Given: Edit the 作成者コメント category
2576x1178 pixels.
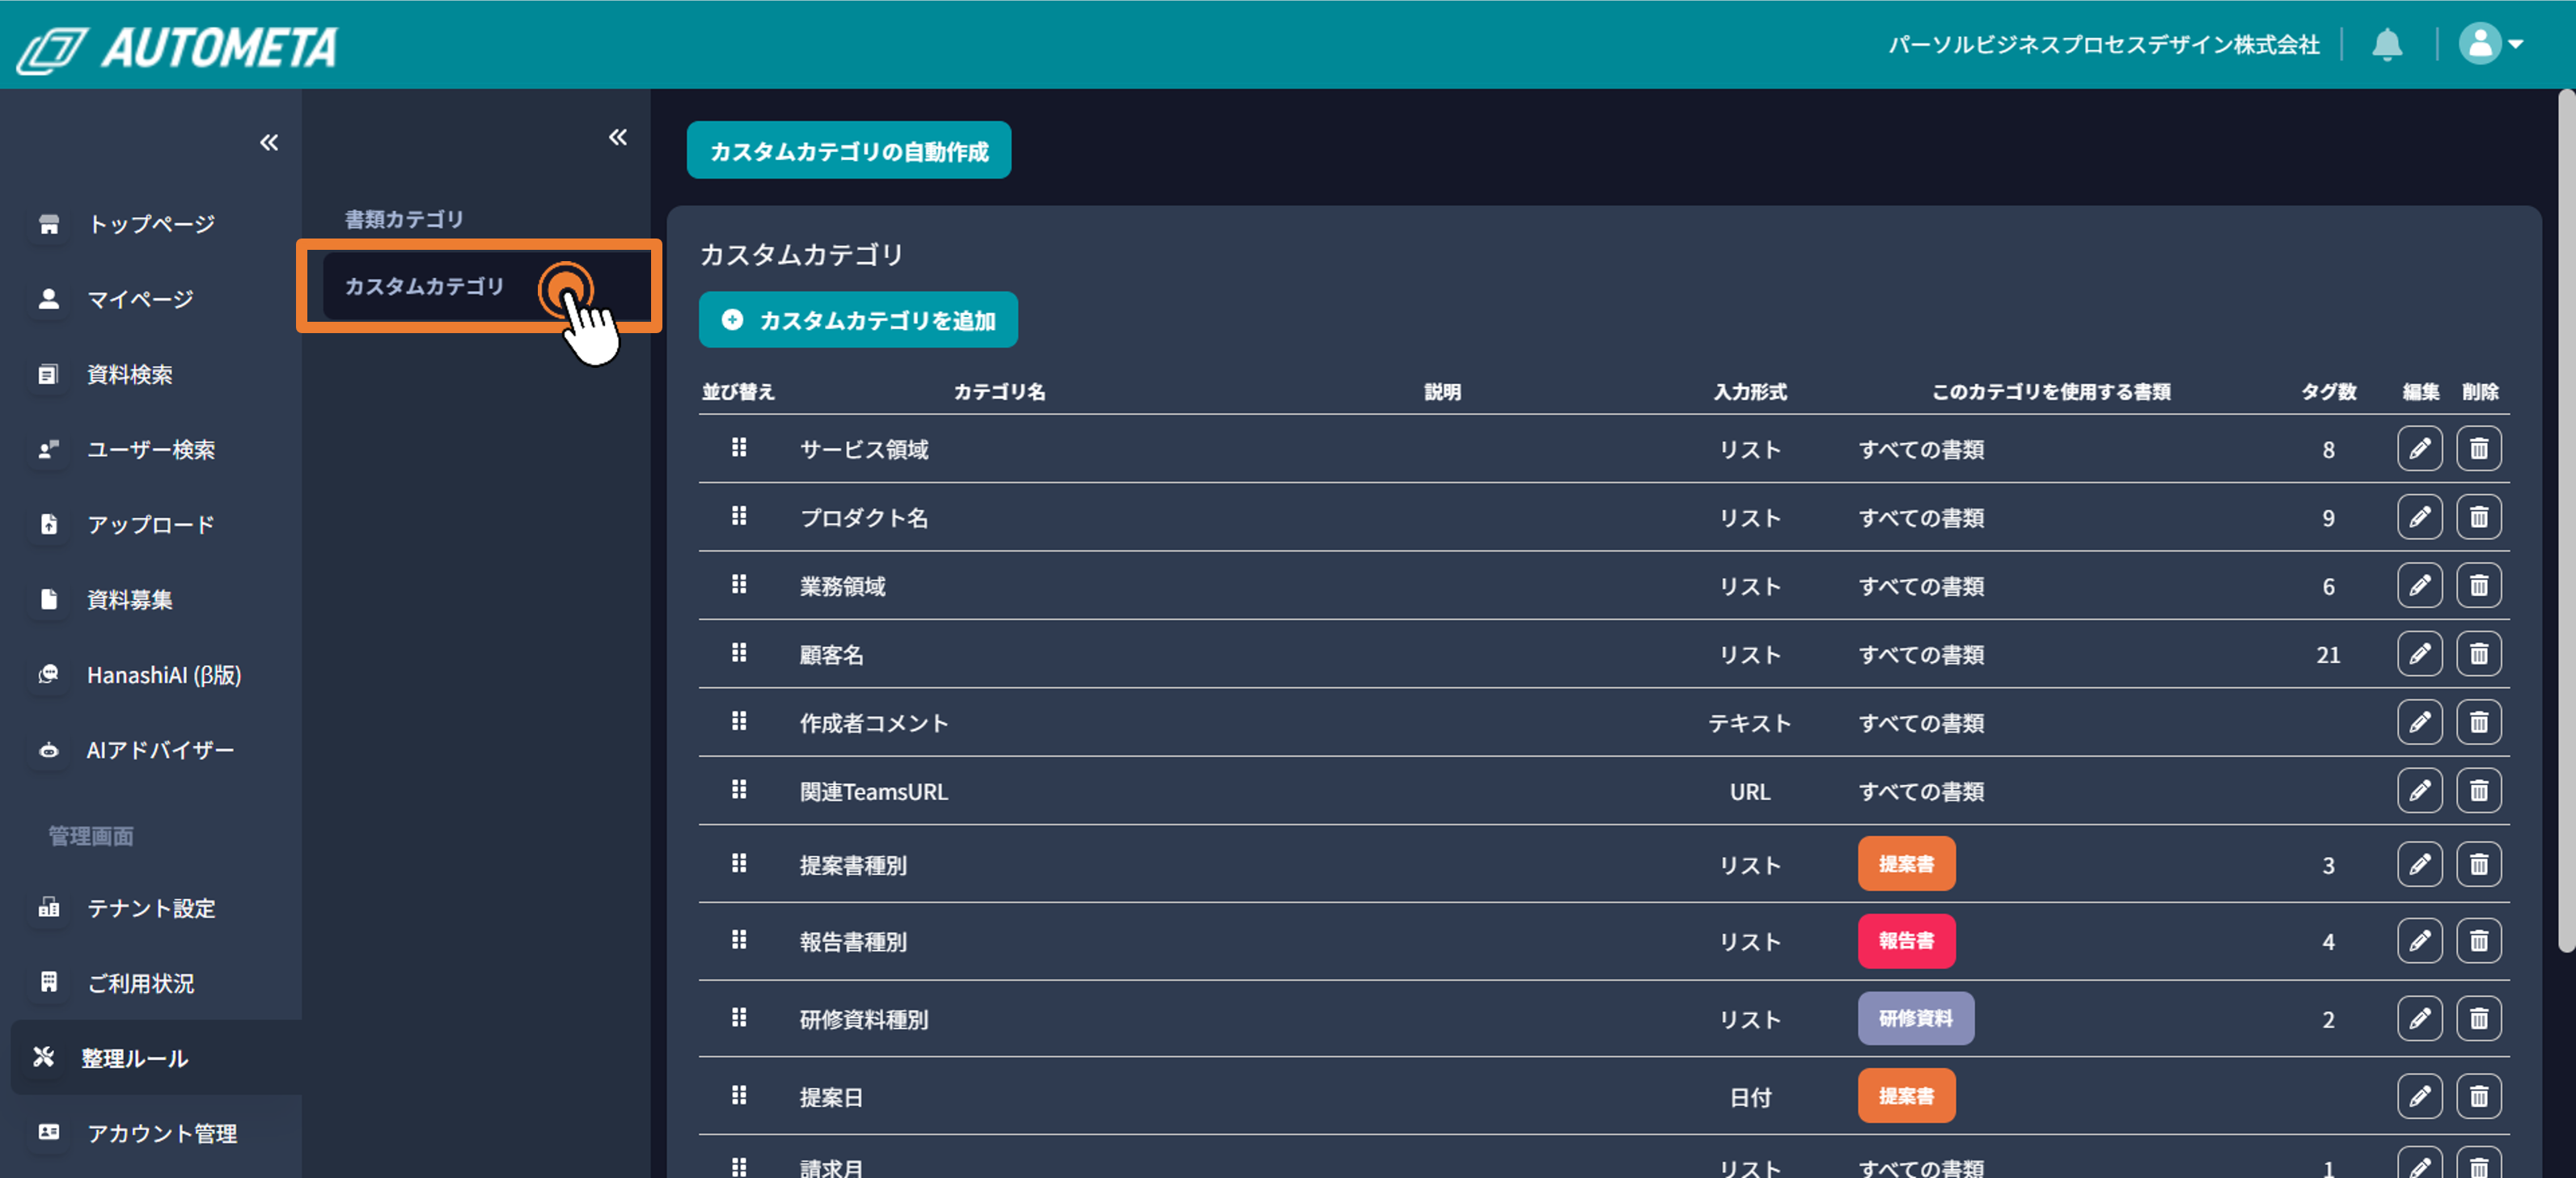Looking at the screenshot, I should (2419, 722).
